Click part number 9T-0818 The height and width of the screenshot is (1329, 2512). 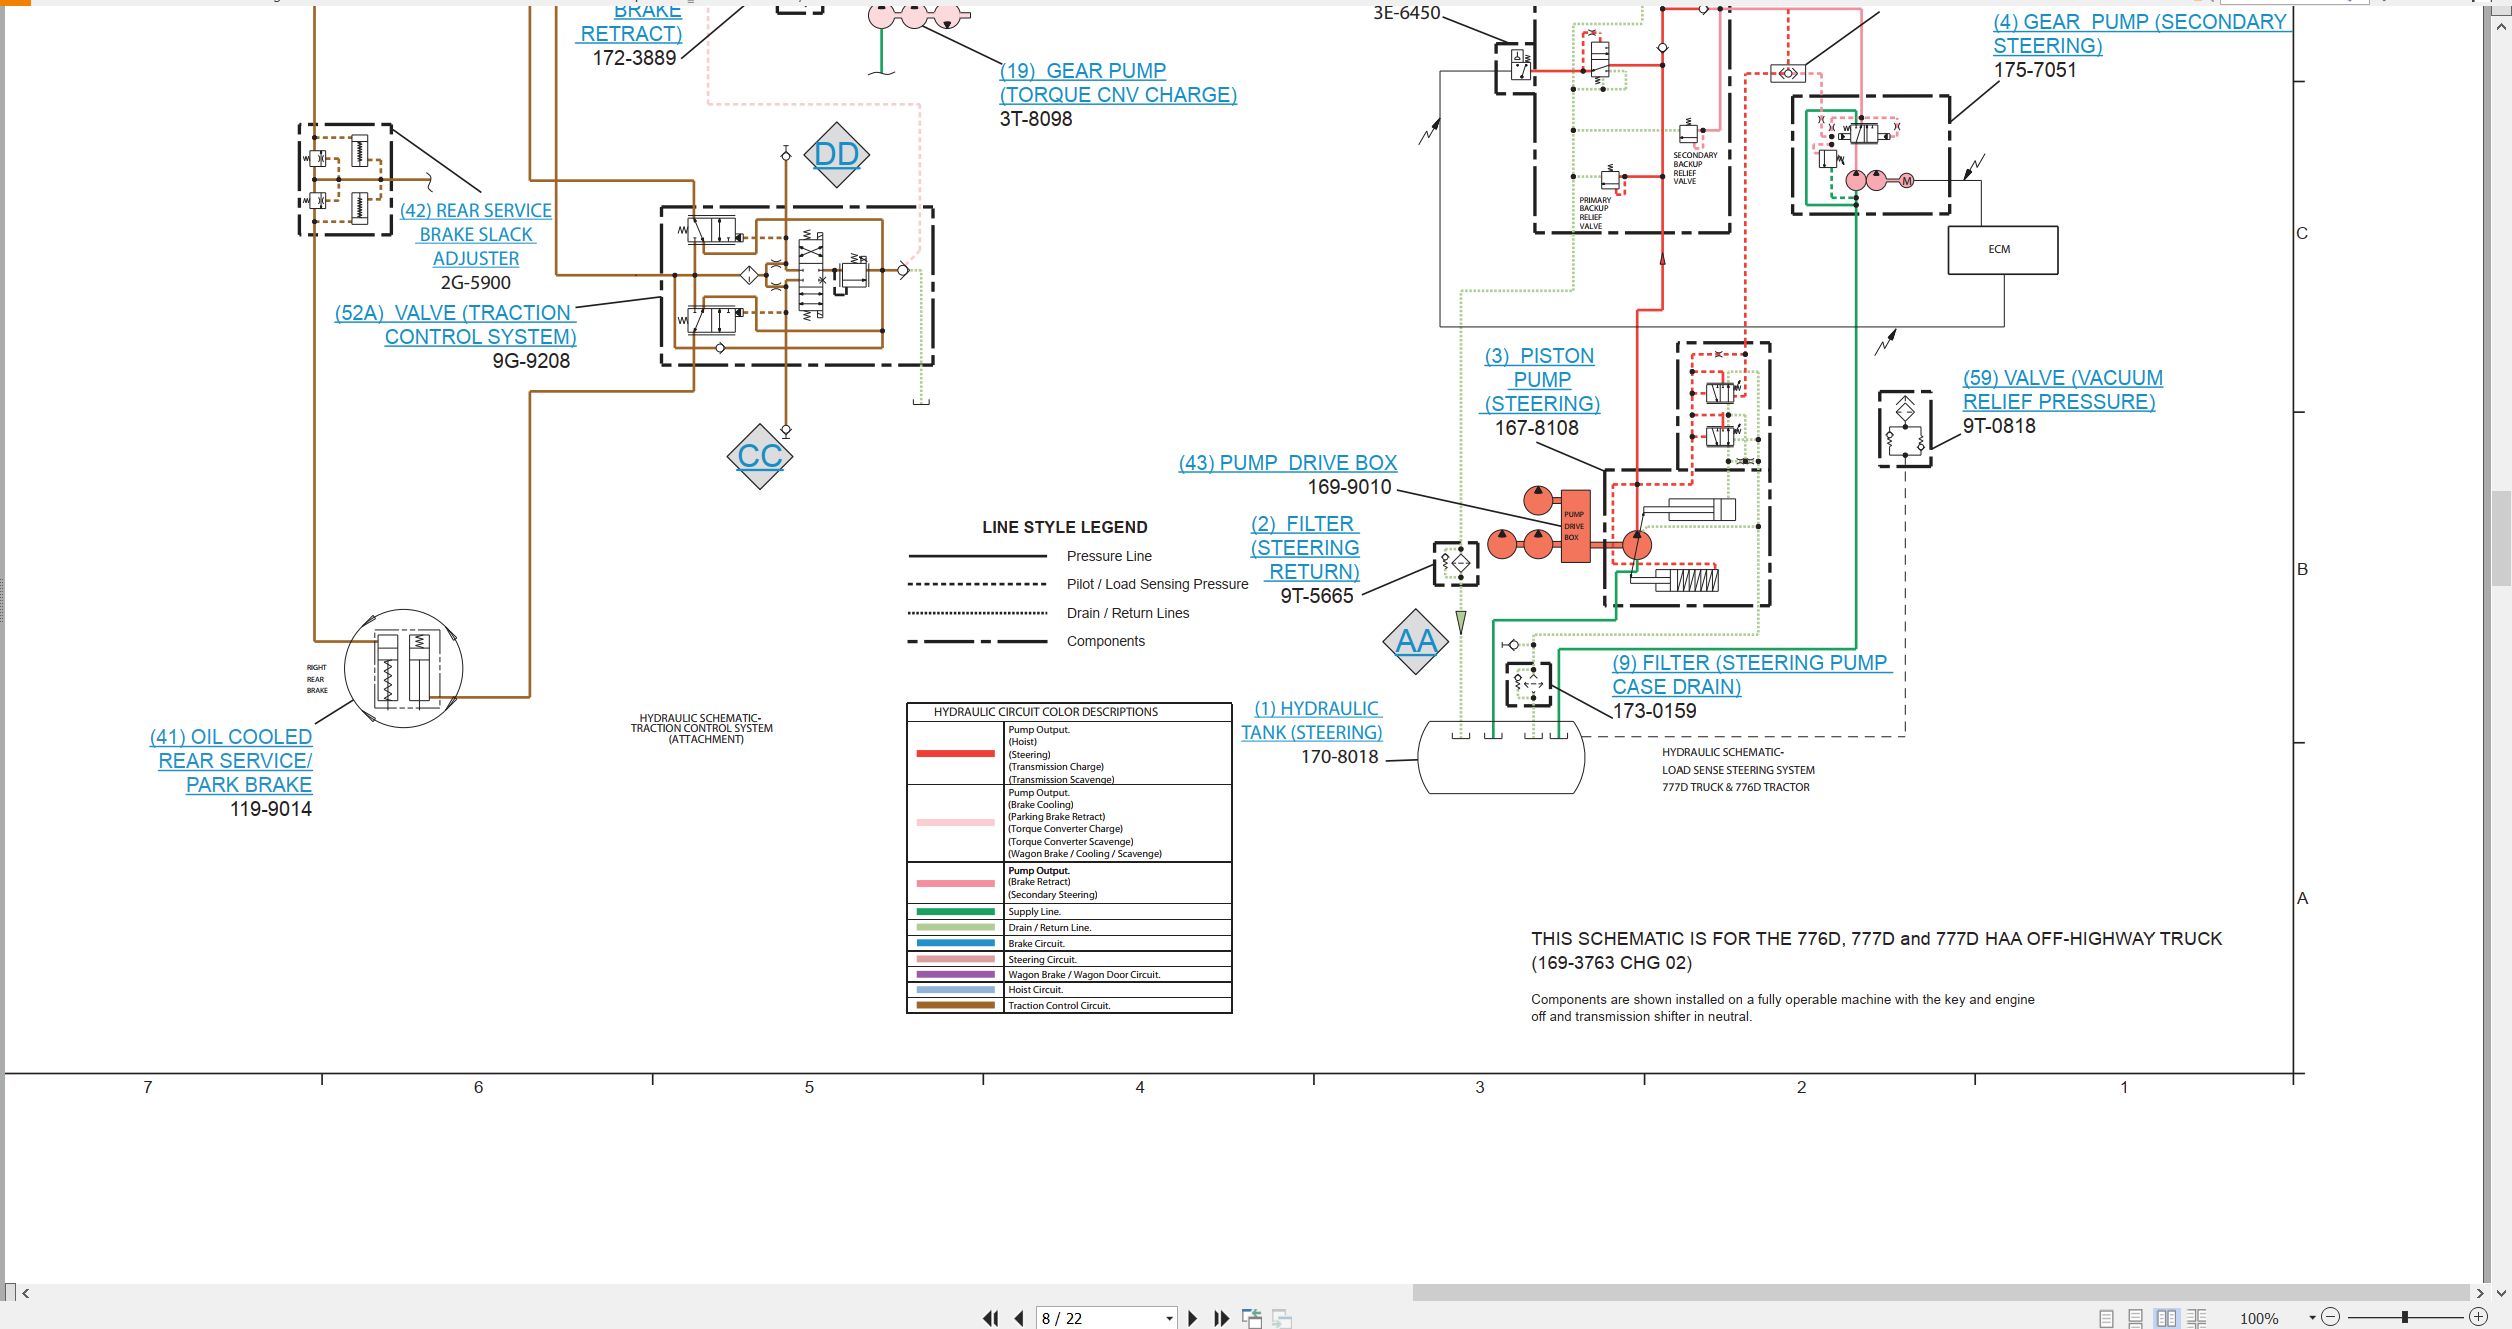[1999, 426]
